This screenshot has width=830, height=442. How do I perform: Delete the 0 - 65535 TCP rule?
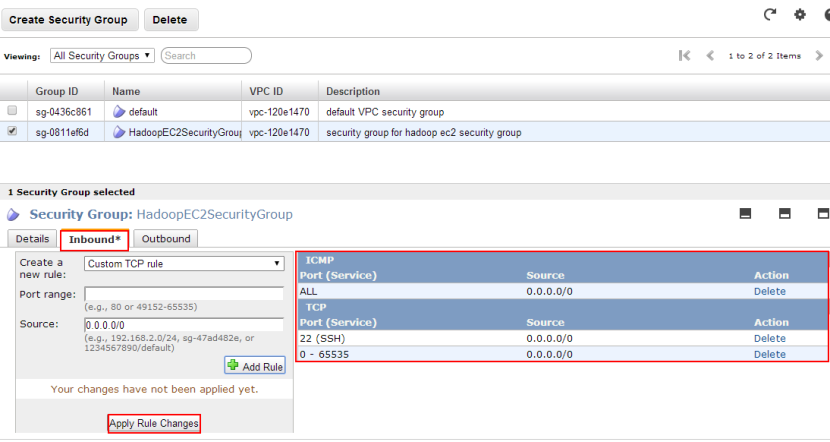tap(770, 354)
